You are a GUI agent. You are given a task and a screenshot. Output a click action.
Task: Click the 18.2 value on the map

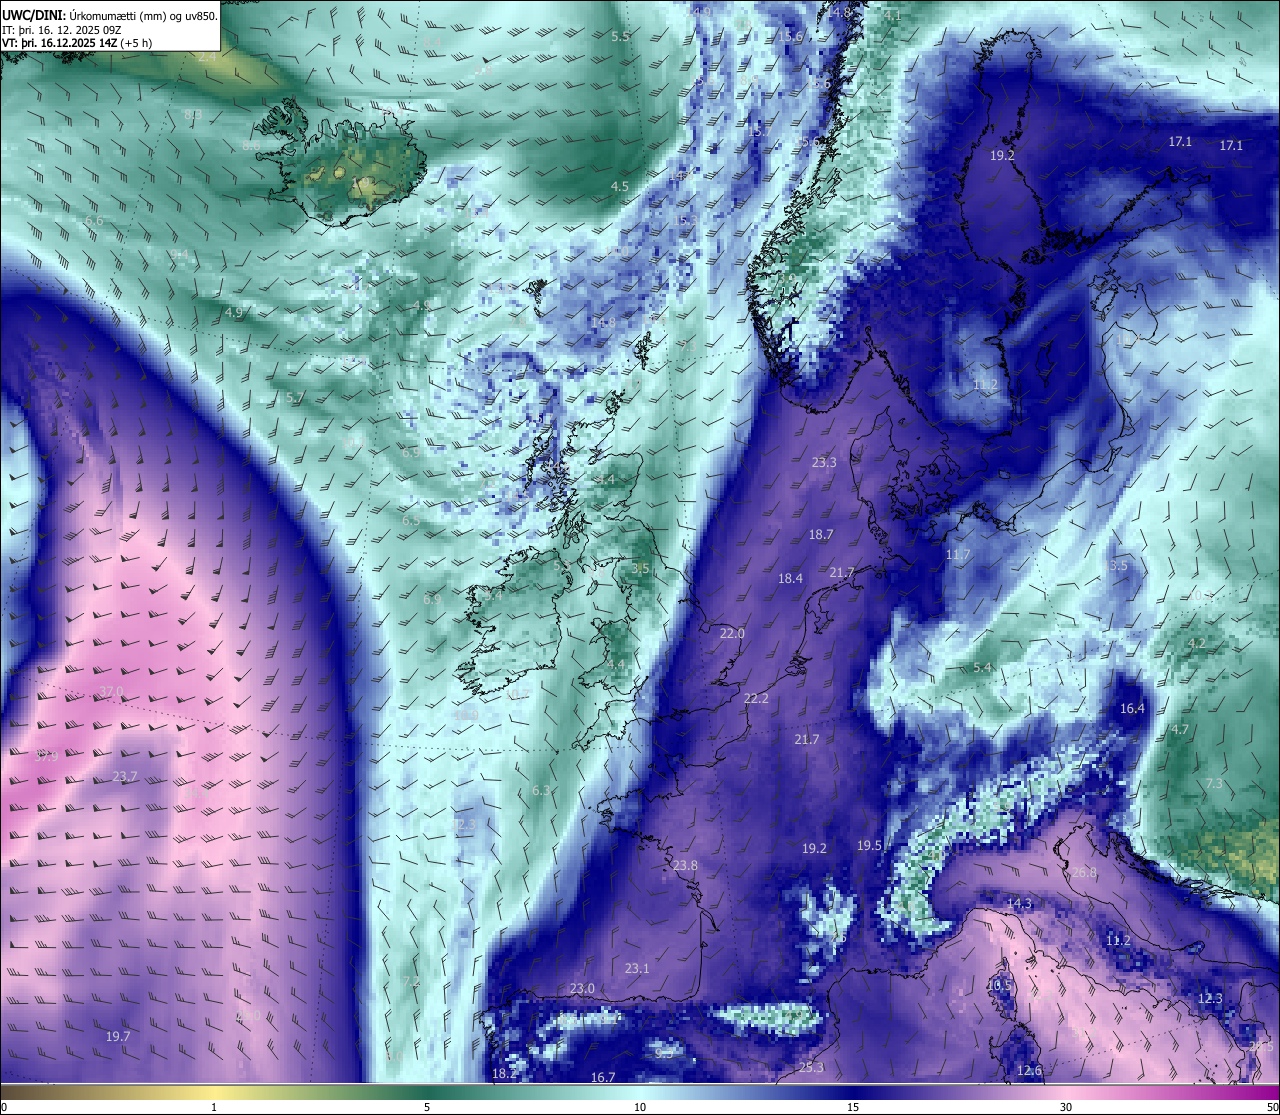[x=504, y=1073]
